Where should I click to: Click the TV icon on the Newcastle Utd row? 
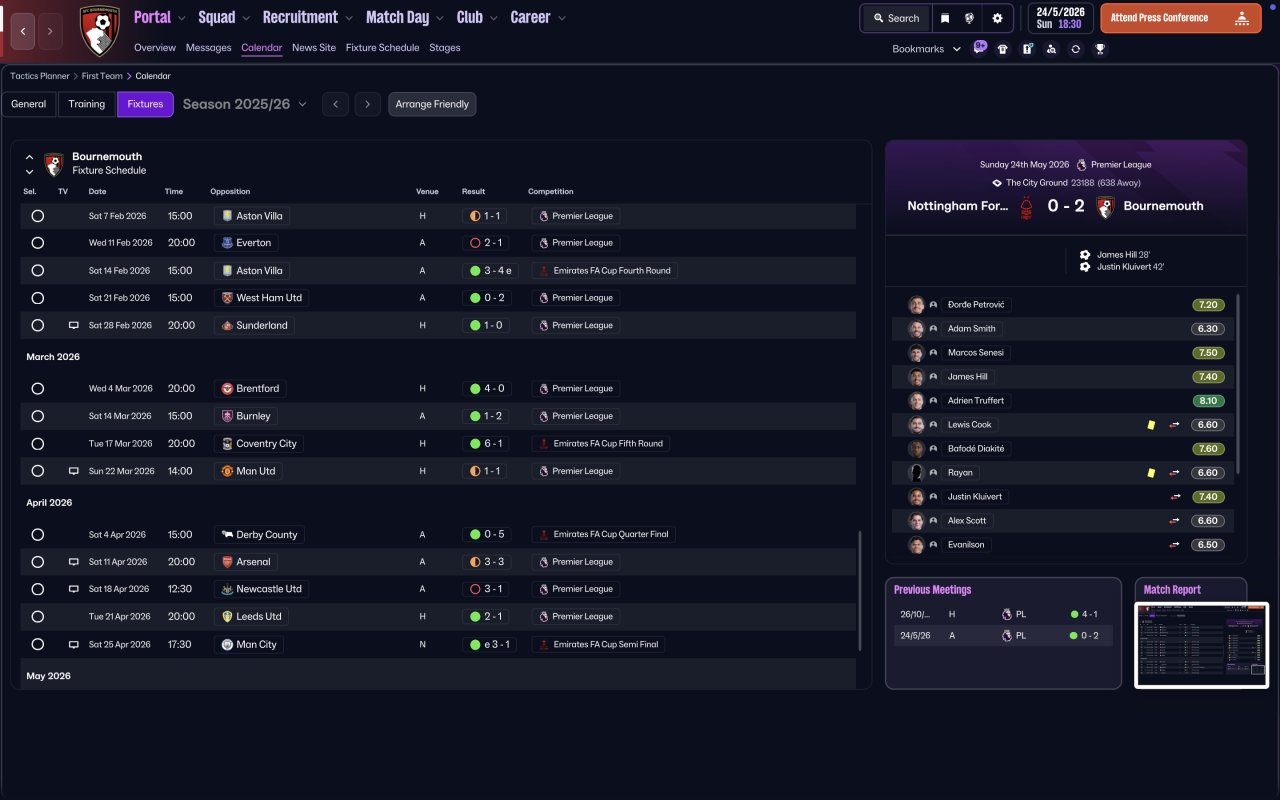pyautogui.click(x=73, y=589)
